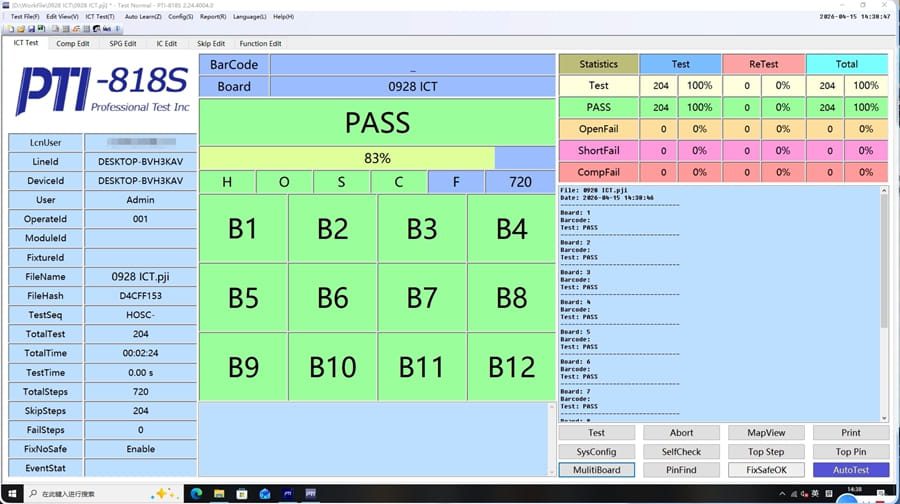Switch to the Function Edit tab
This screenshot has width=900, height=504.
(260, 44)
